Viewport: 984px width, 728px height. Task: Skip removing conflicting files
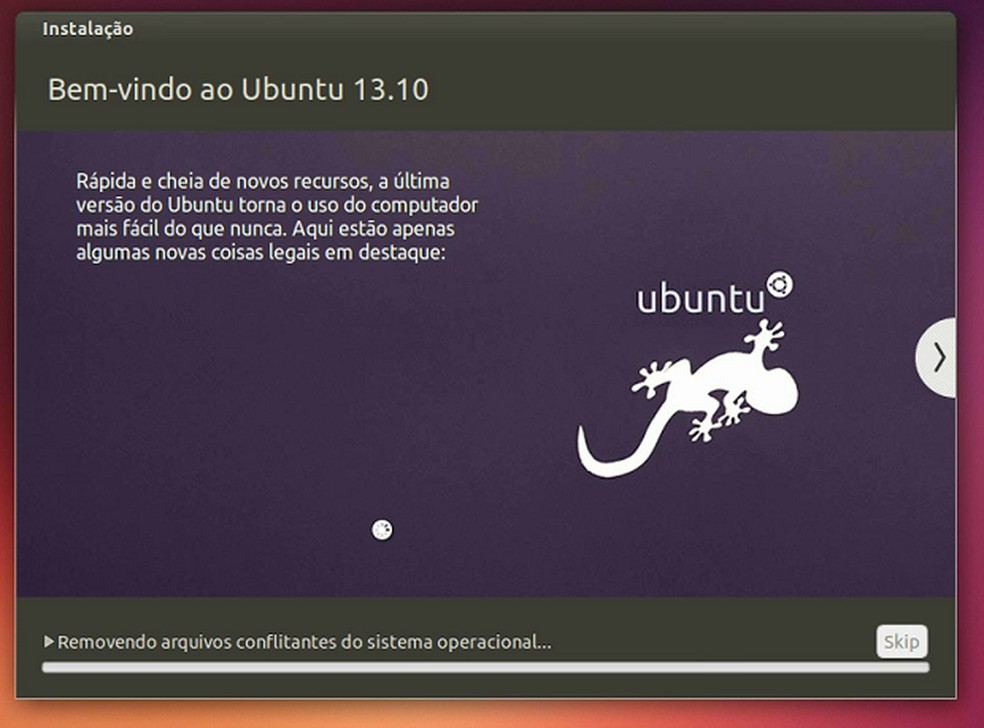(x=901, y=641)
